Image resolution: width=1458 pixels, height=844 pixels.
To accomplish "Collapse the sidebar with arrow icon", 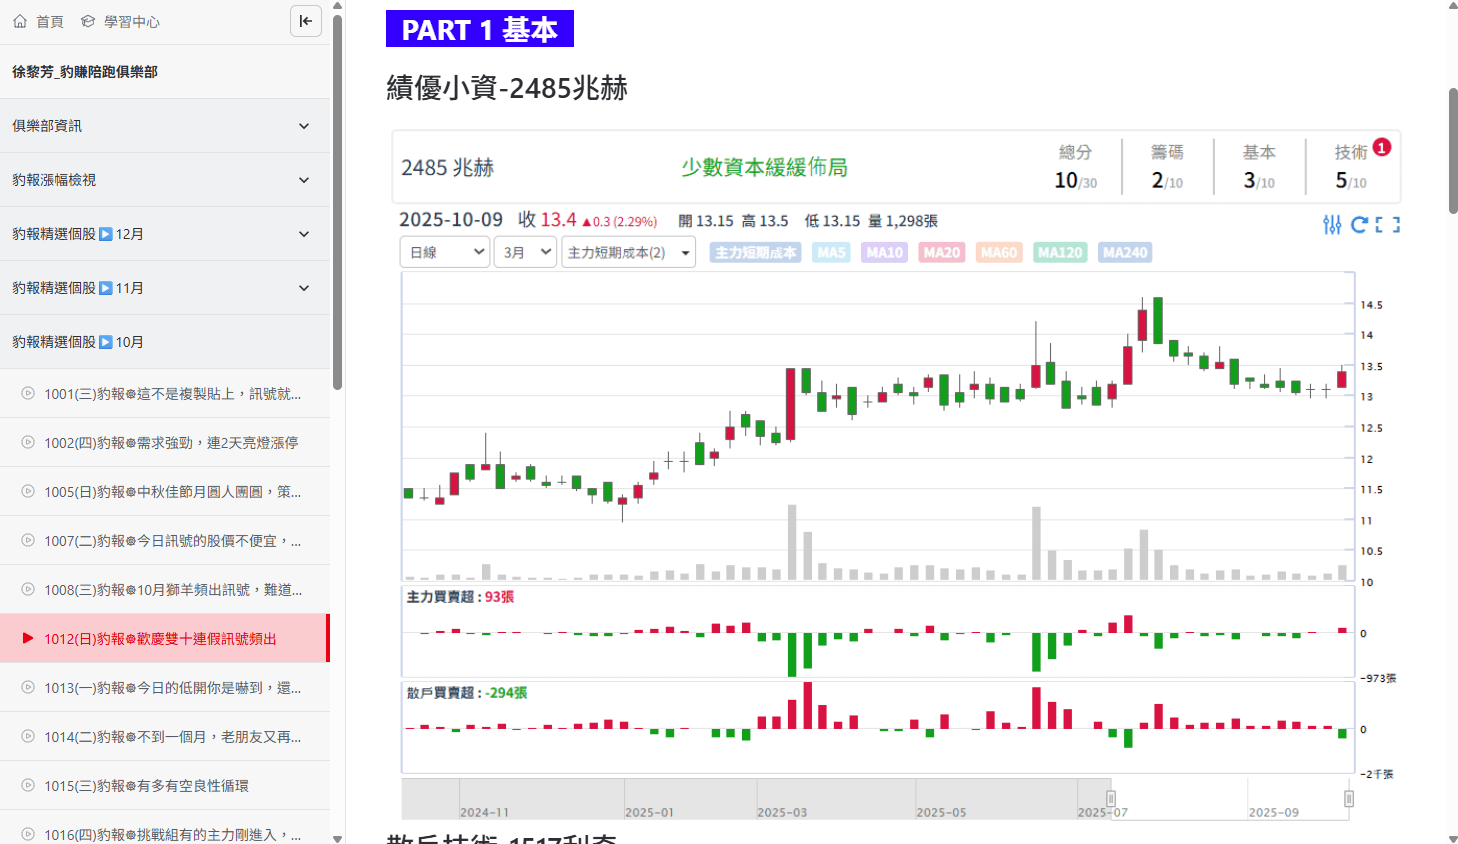I will (306, 21).
